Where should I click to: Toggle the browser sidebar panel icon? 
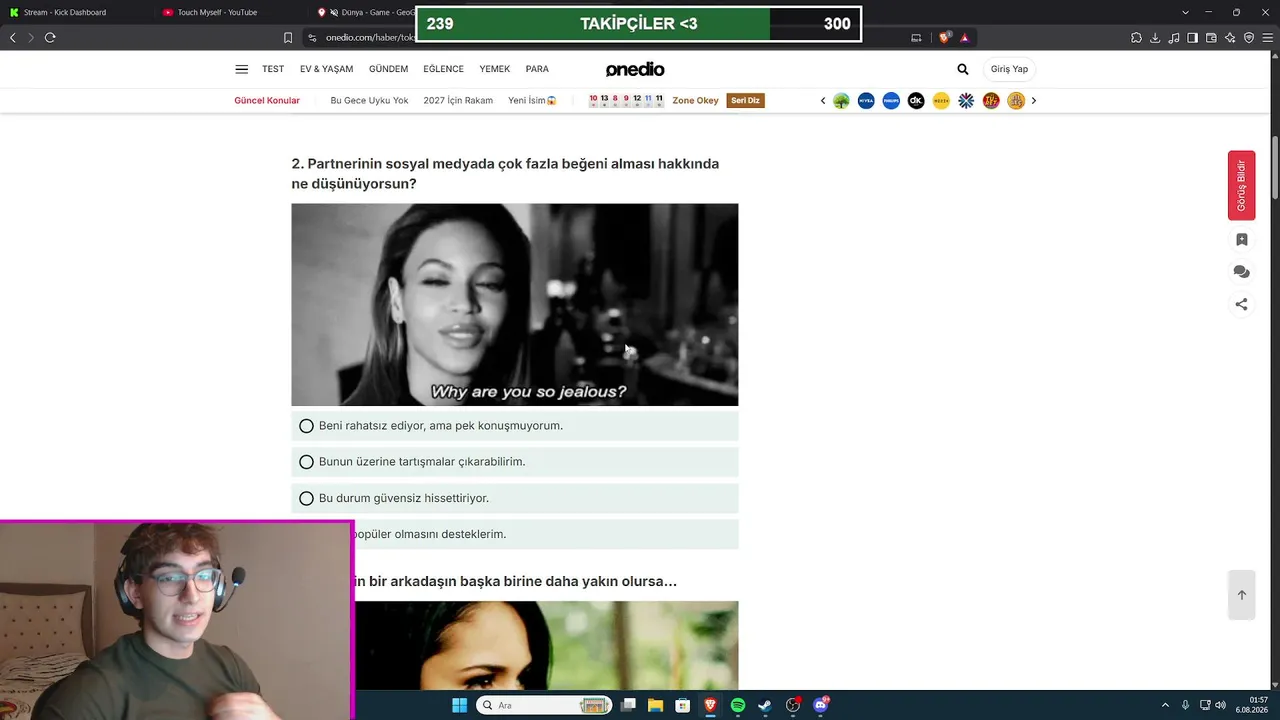1192,38
